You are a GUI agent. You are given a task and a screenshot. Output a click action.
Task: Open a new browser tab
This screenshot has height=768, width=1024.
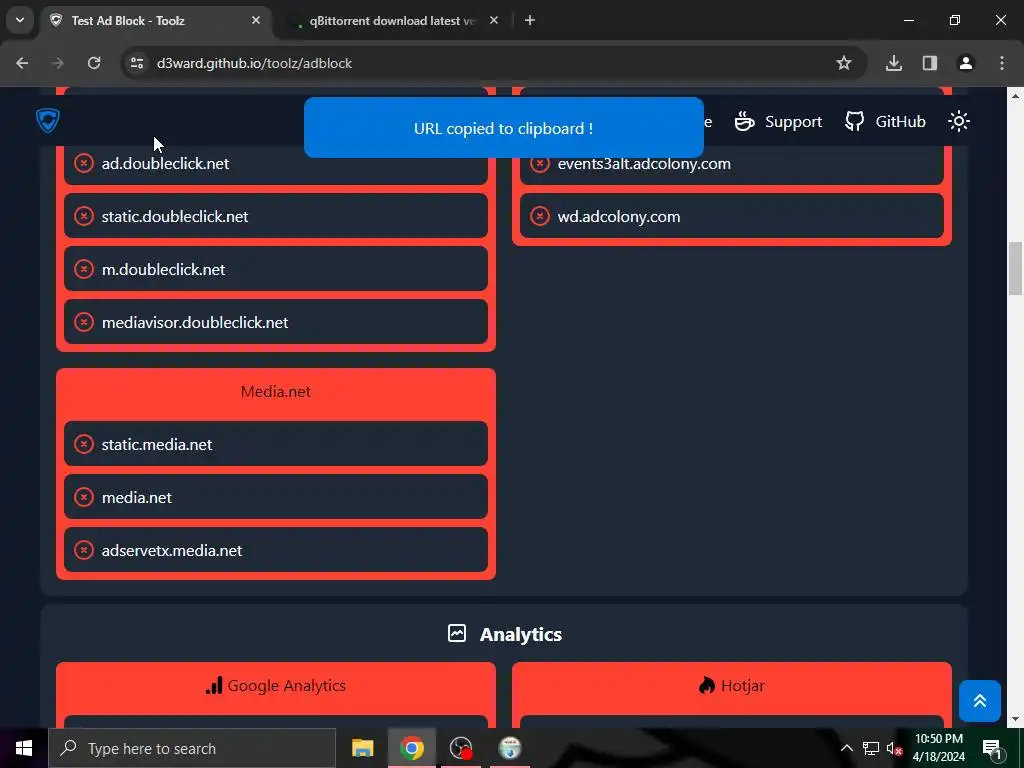click(x=530, y=21)
